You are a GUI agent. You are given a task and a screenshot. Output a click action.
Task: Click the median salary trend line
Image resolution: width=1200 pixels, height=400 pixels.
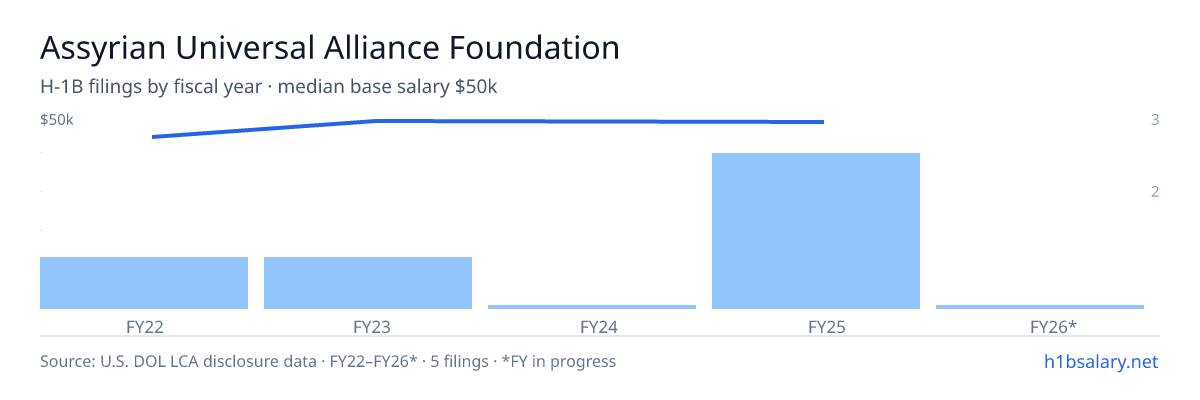[x=488, y=122]
